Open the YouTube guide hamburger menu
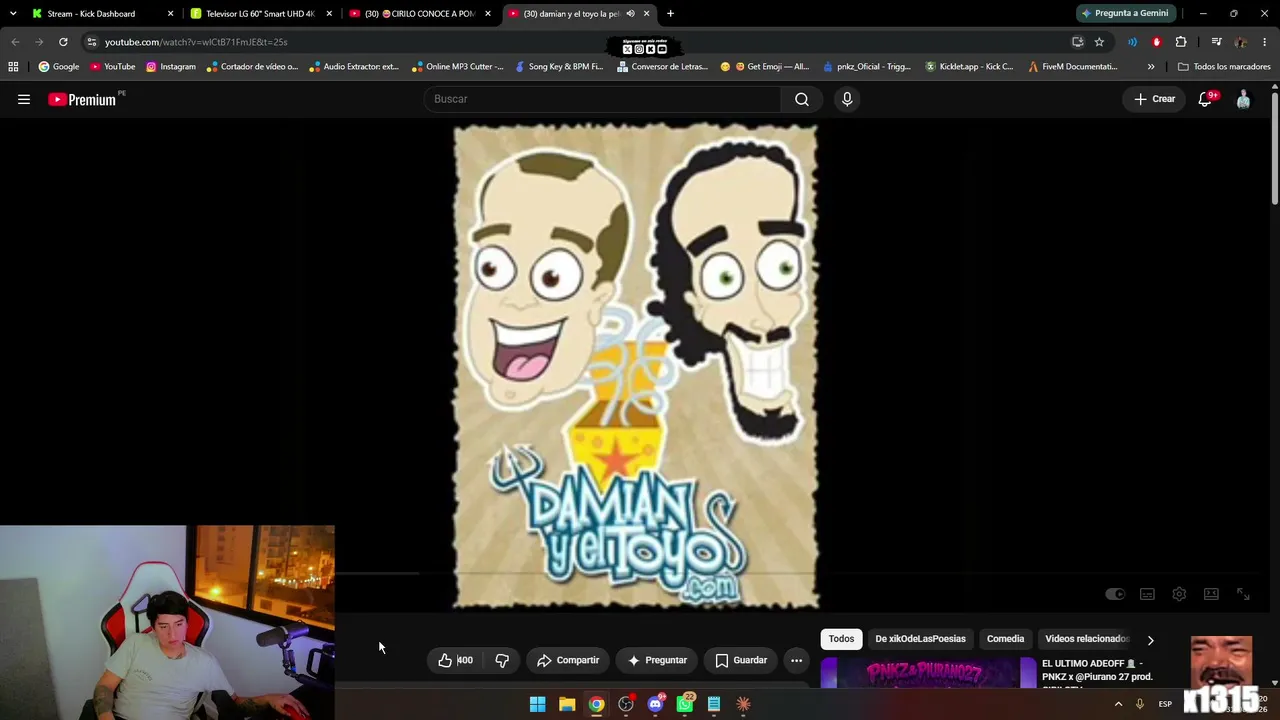1280x720 pixels. pos(24,99)
